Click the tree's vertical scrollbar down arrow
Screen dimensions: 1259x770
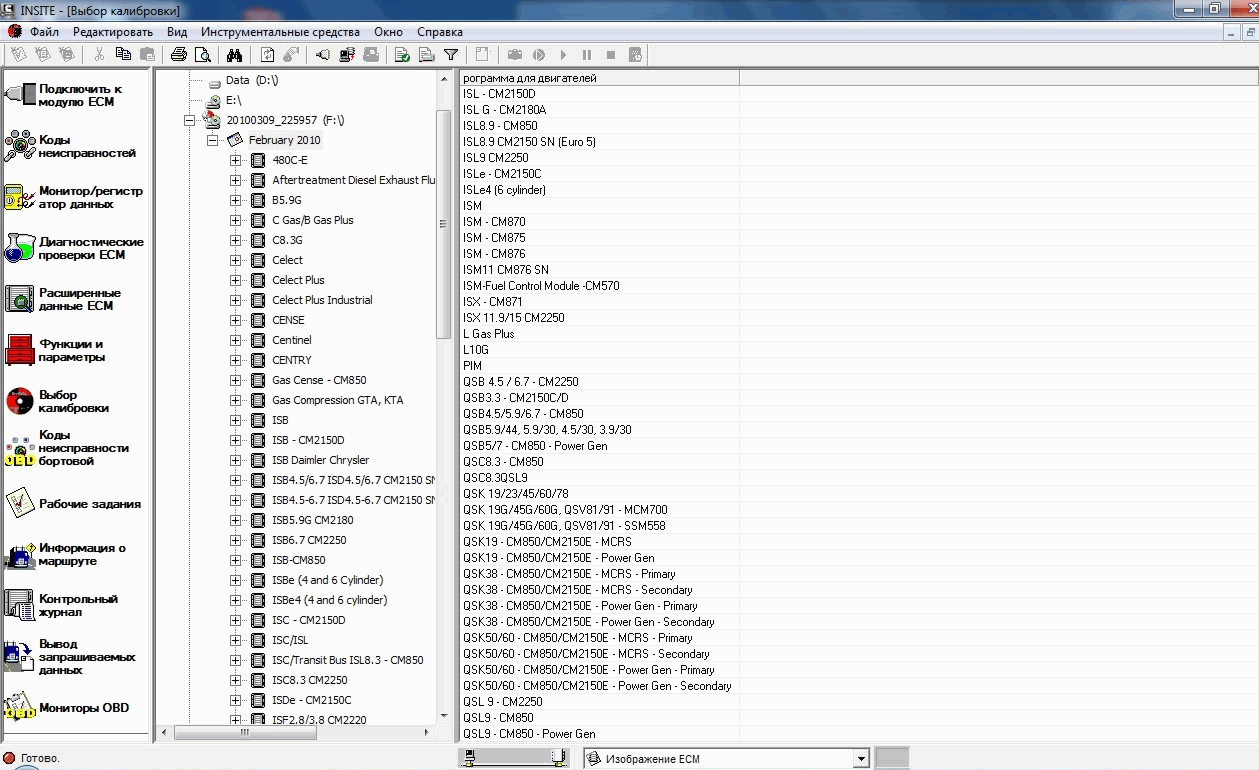(444, 716)
